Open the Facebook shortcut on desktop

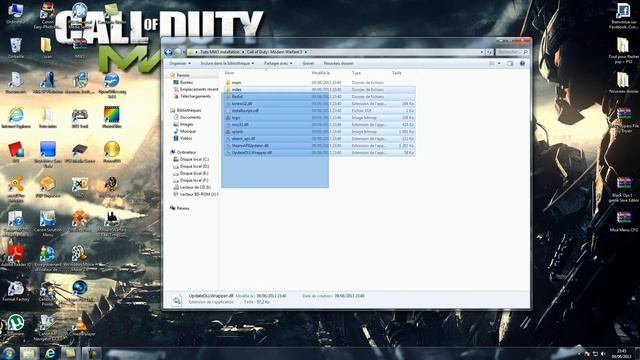click(623, 16)
